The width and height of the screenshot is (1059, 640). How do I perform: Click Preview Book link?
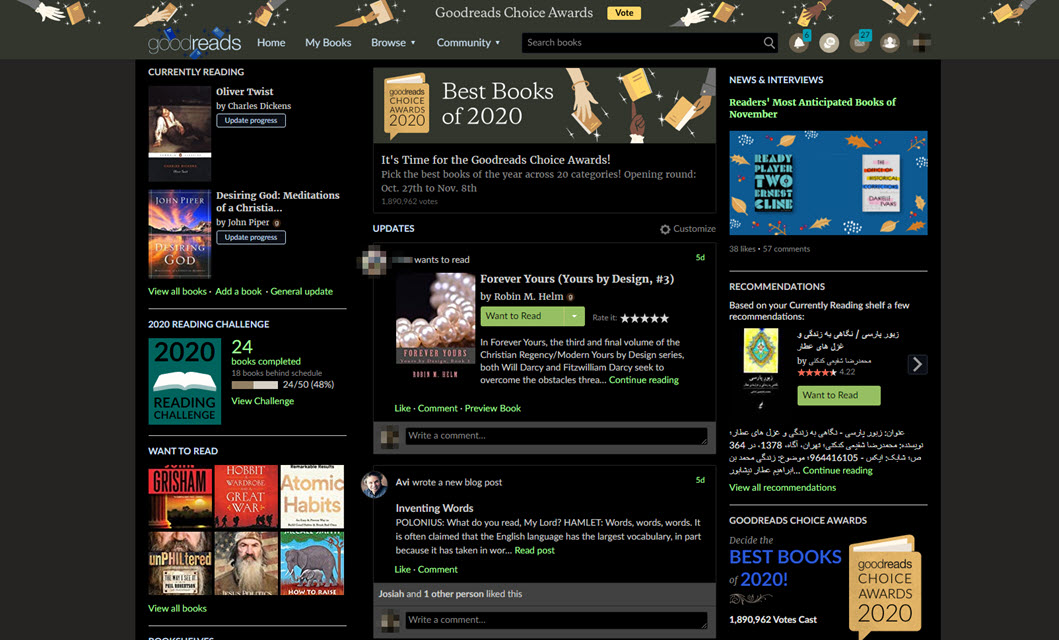click(x=492, y=408)
